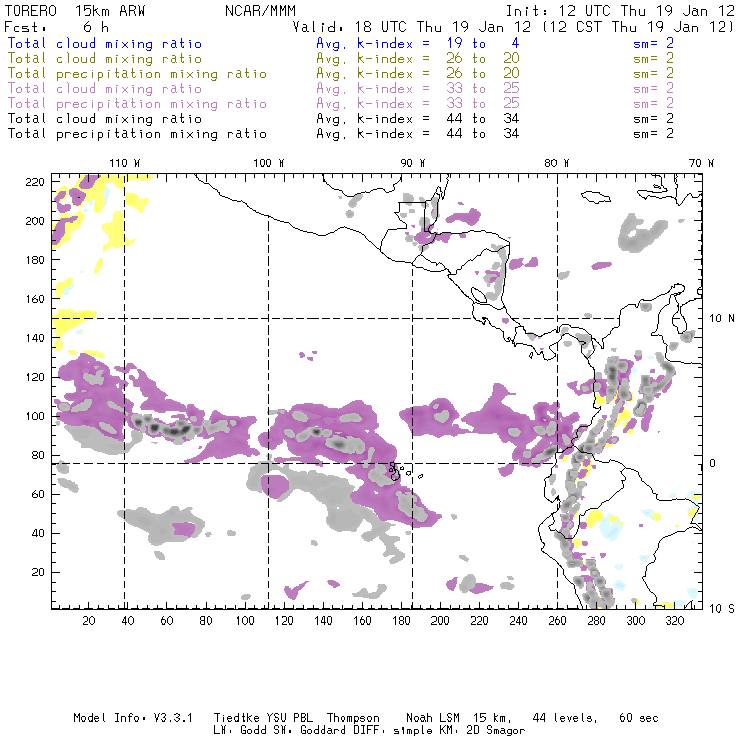The image size is (740, 740).
Task: Click the "120" tick on horizontal axis
Action: (284, 621)
